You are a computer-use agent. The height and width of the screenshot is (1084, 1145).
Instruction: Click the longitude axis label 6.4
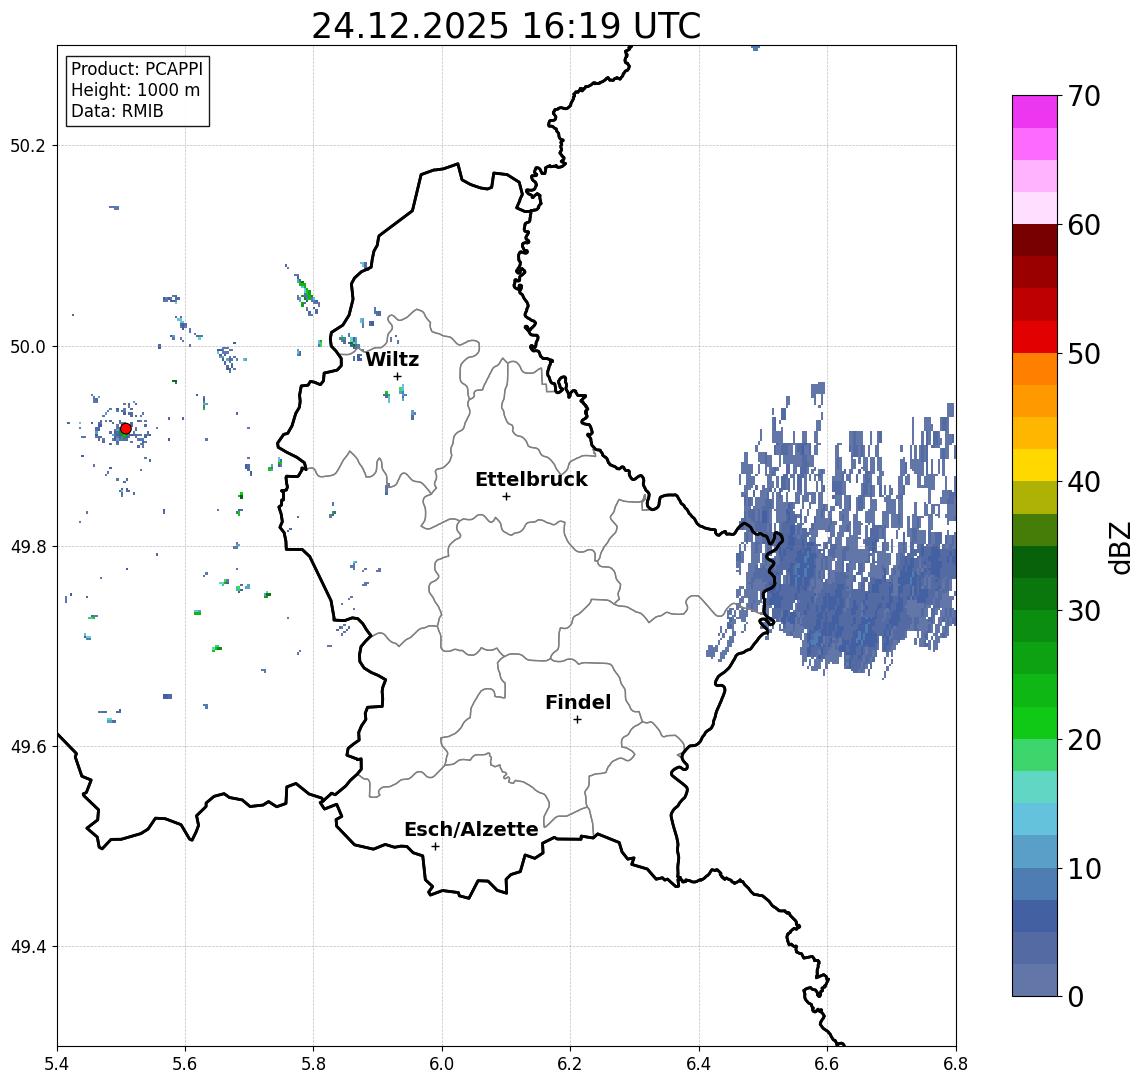(699, 1064)
